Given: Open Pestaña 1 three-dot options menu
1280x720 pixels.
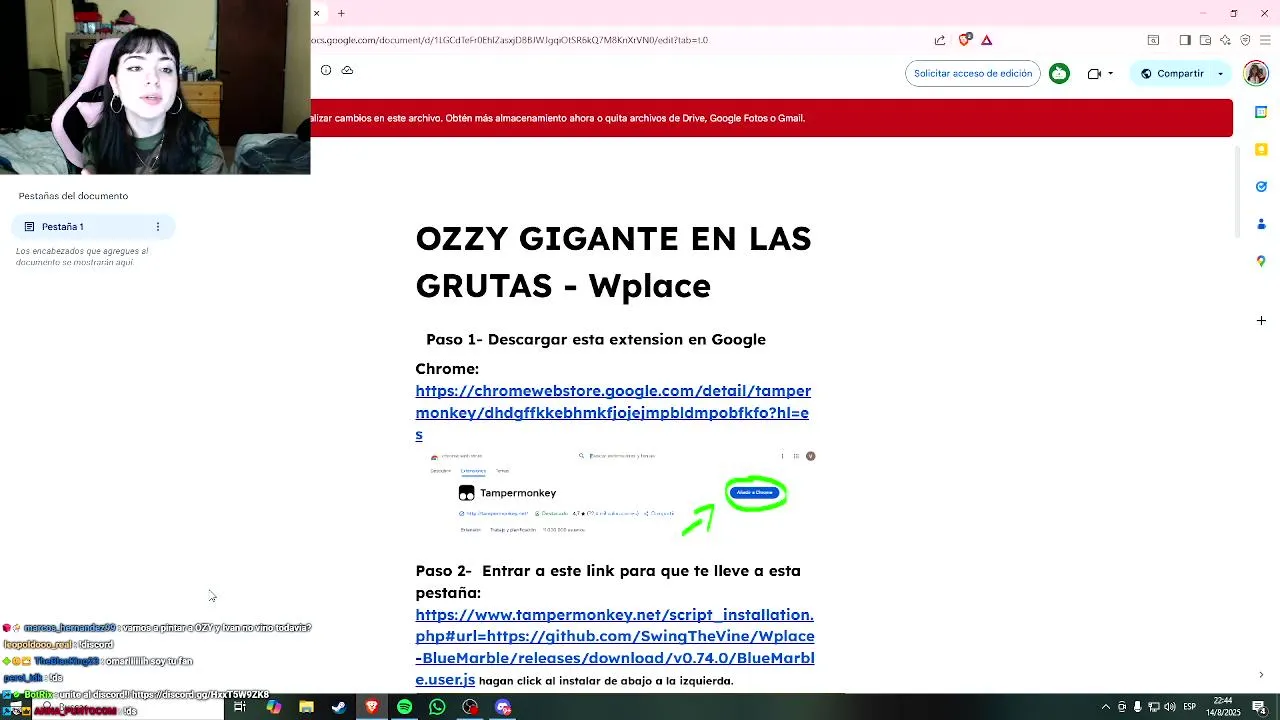Looking at the screenshot, I should [x=157, y=227].
